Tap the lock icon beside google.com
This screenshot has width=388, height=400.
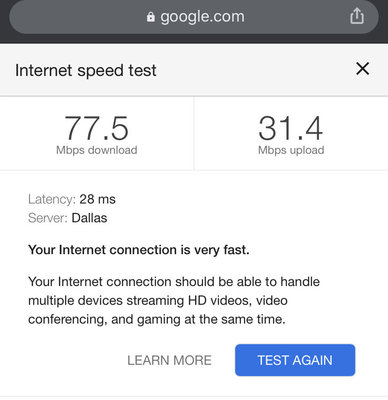[x=151, y=17]
